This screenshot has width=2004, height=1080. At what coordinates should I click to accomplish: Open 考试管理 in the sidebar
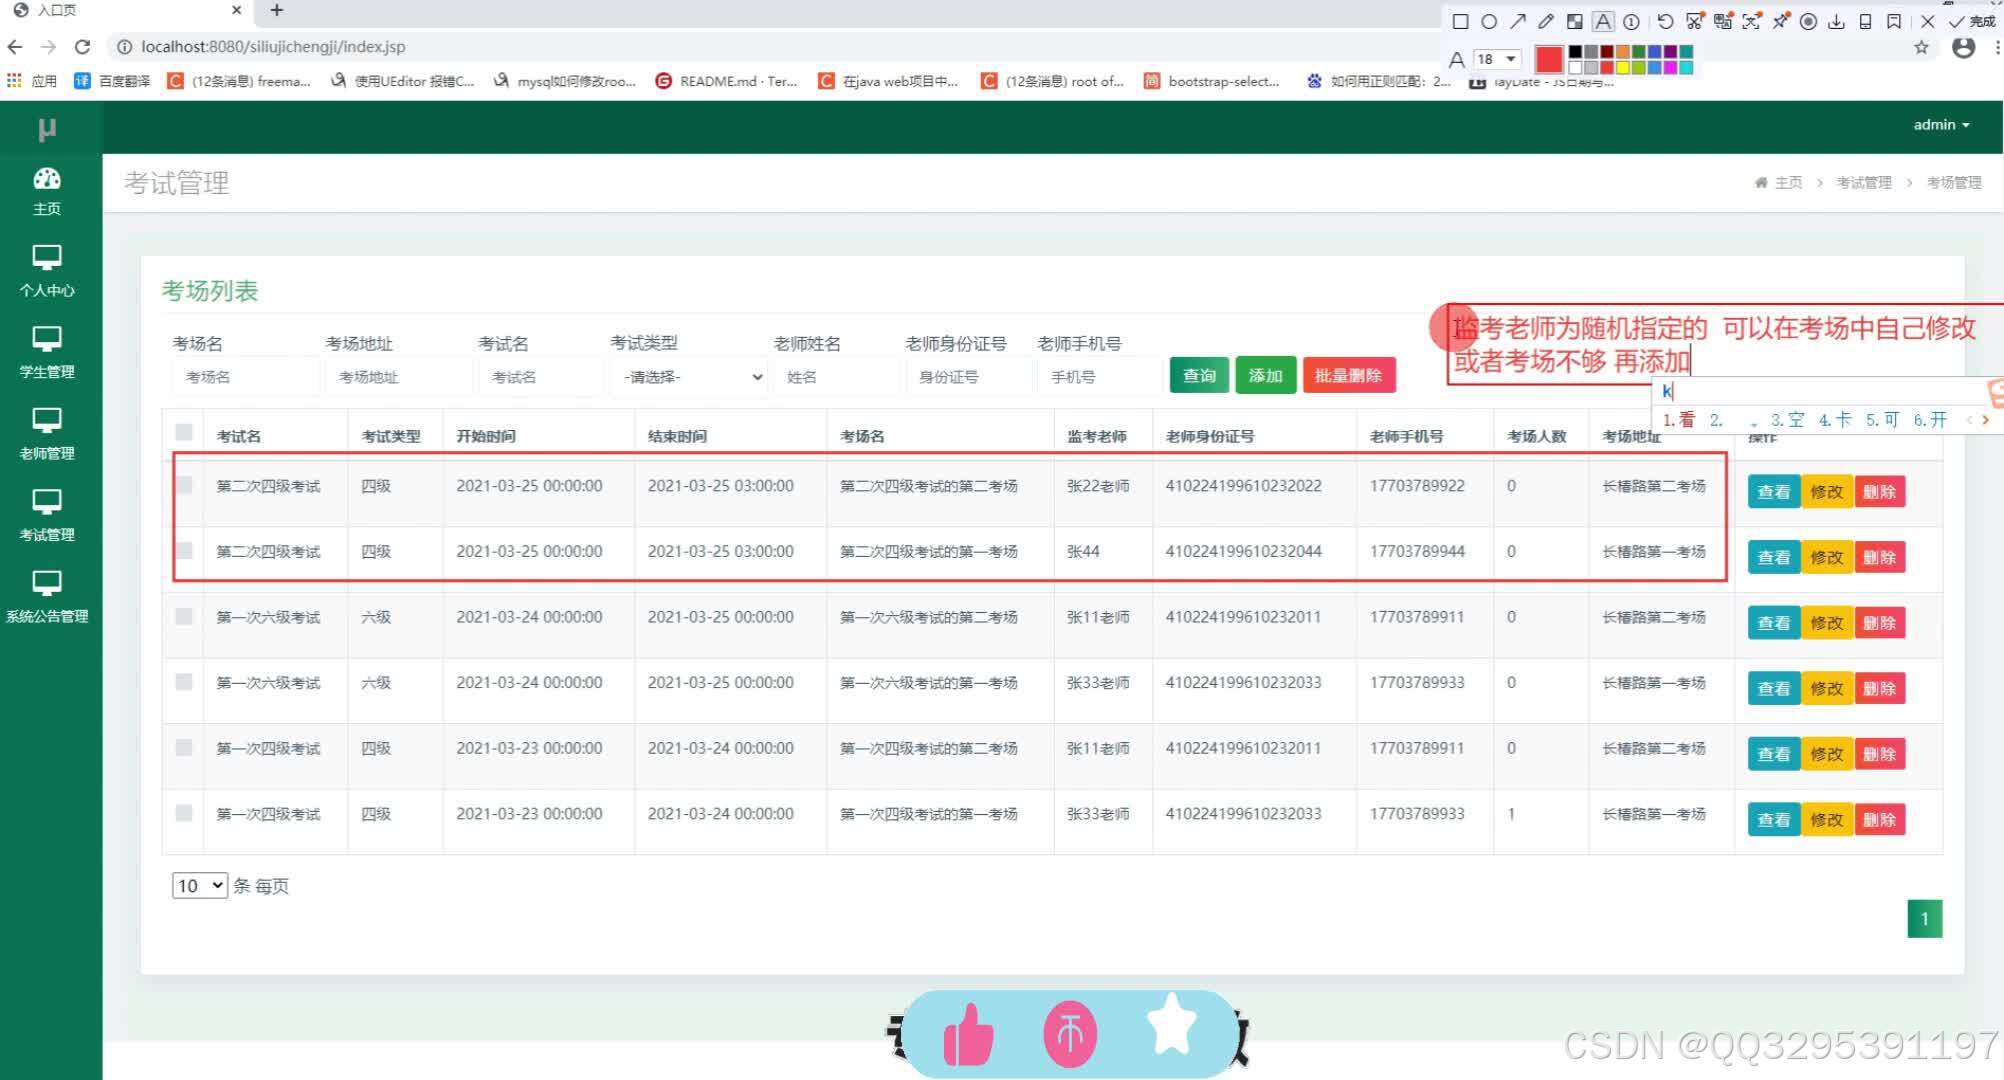pyautogui.click(x=47, y=515)
